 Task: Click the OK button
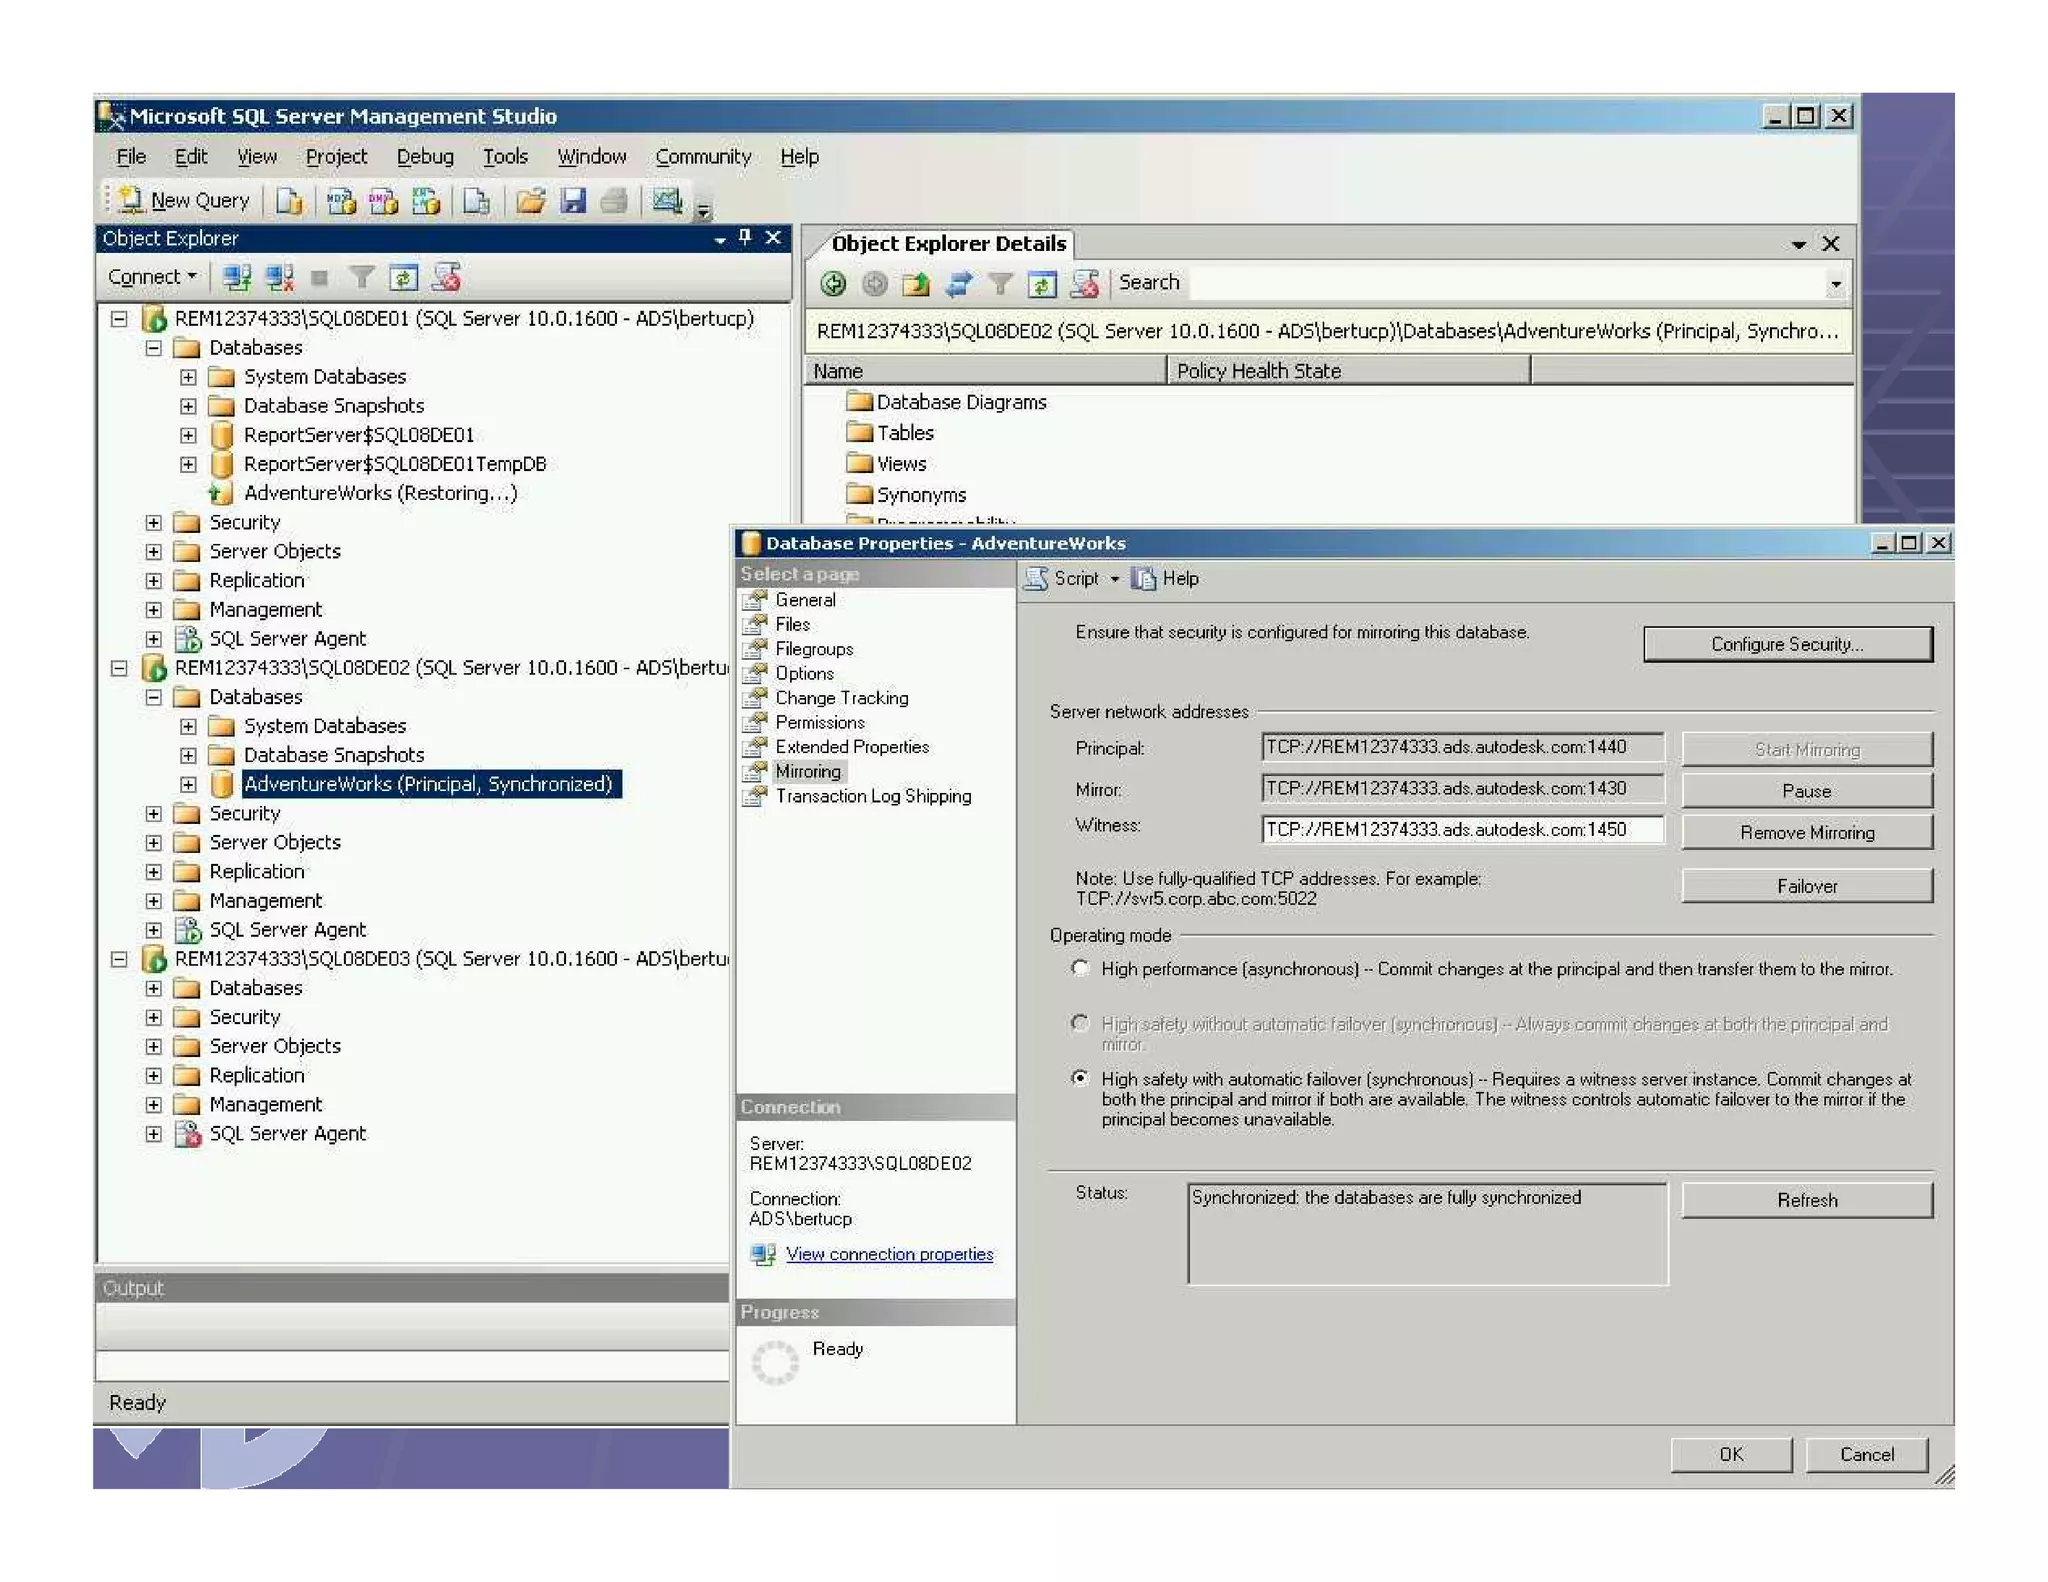tap(1731, 1454)
